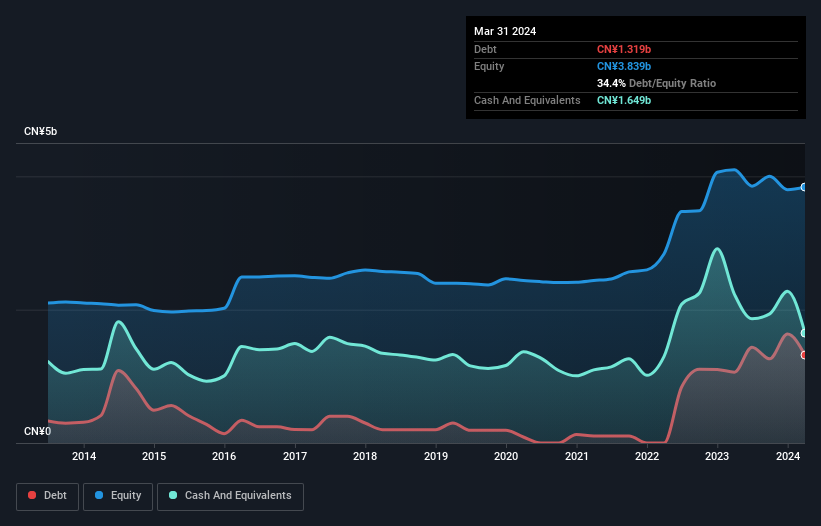Click the 2017 x-axis label
This screenshot has width=821, height=526.
click(x=295, y=456)
